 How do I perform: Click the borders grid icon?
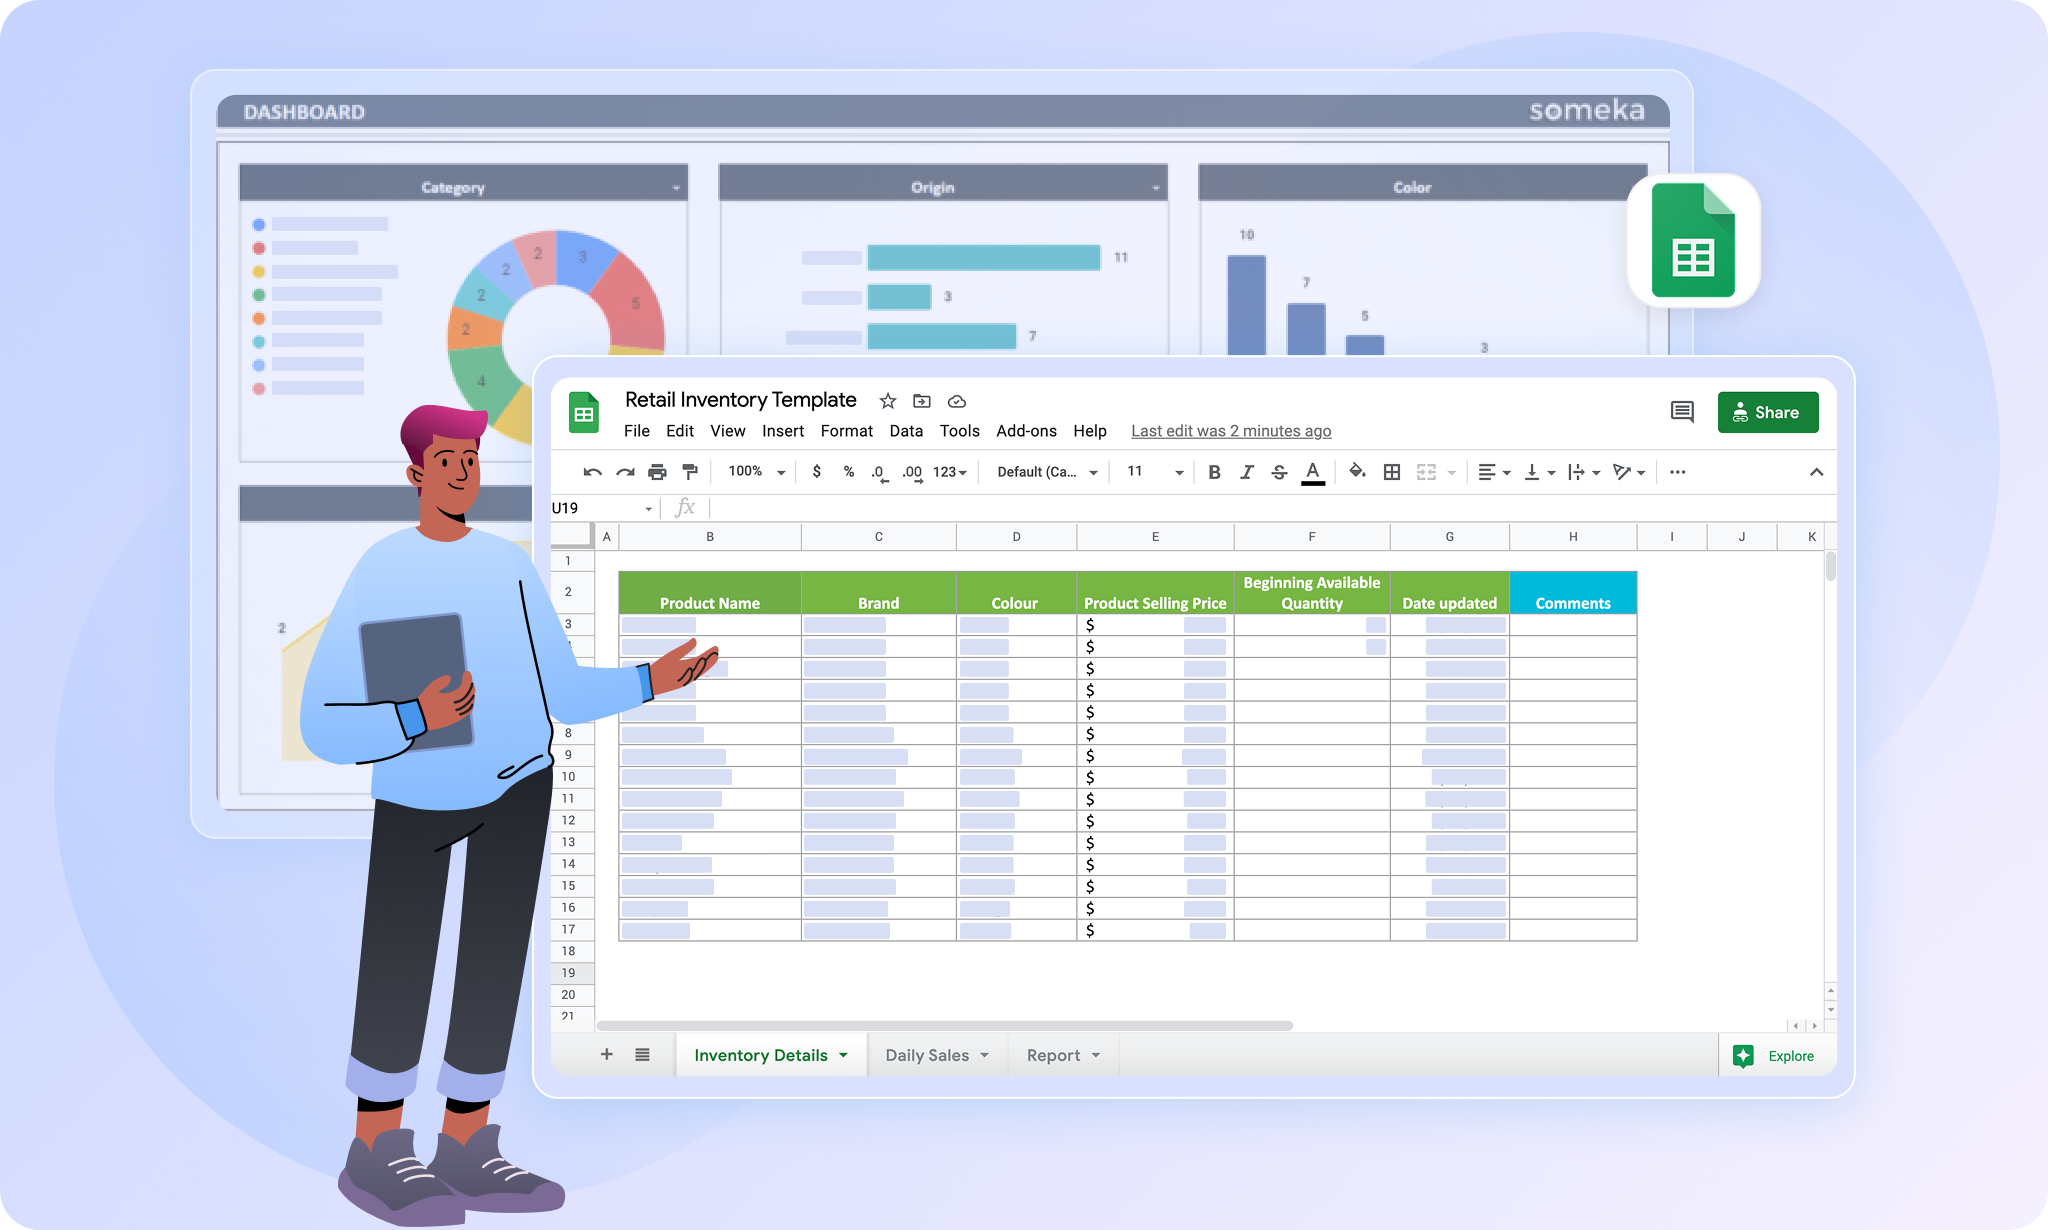point(1391,472)
